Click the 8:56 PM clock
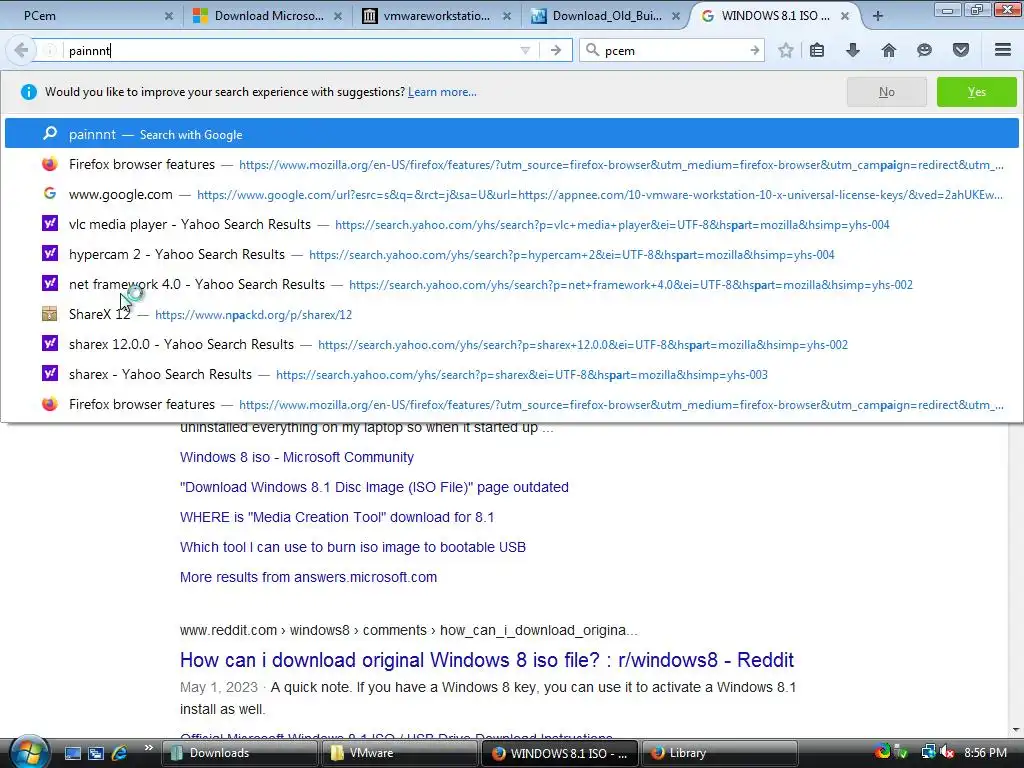 (985, 753)
